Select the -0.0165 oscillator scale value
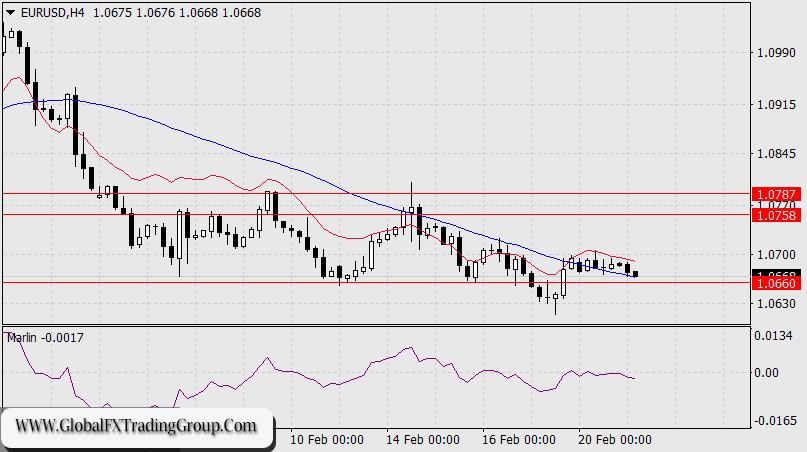 [x=775, y=421]
